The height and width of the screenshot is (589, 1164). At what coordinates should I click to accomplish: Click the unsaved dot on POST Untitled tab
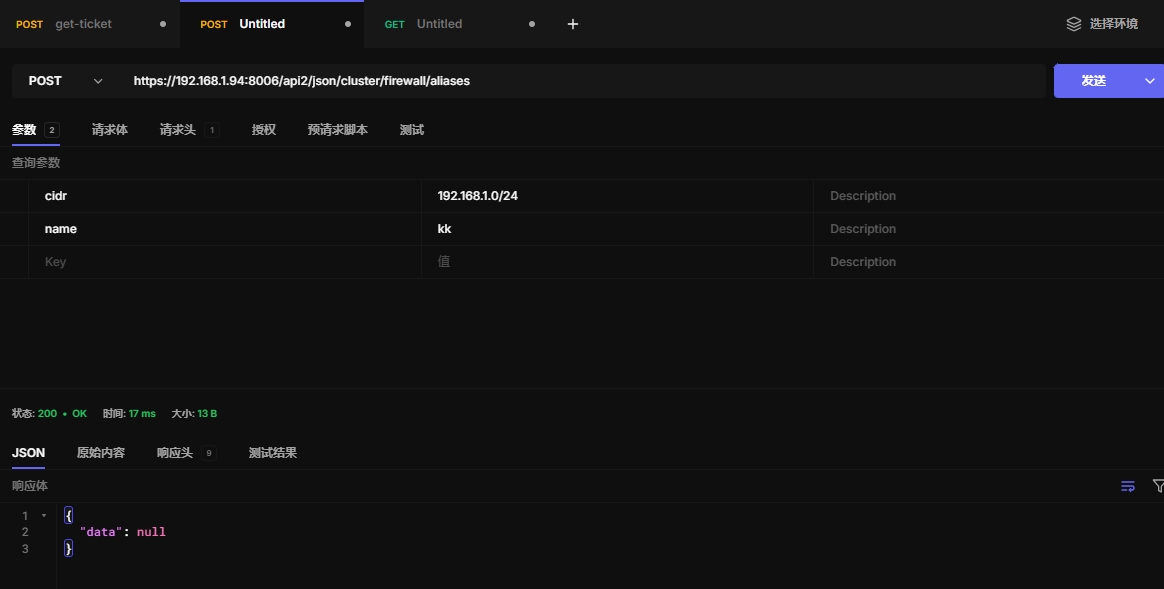tap(348, 24)
